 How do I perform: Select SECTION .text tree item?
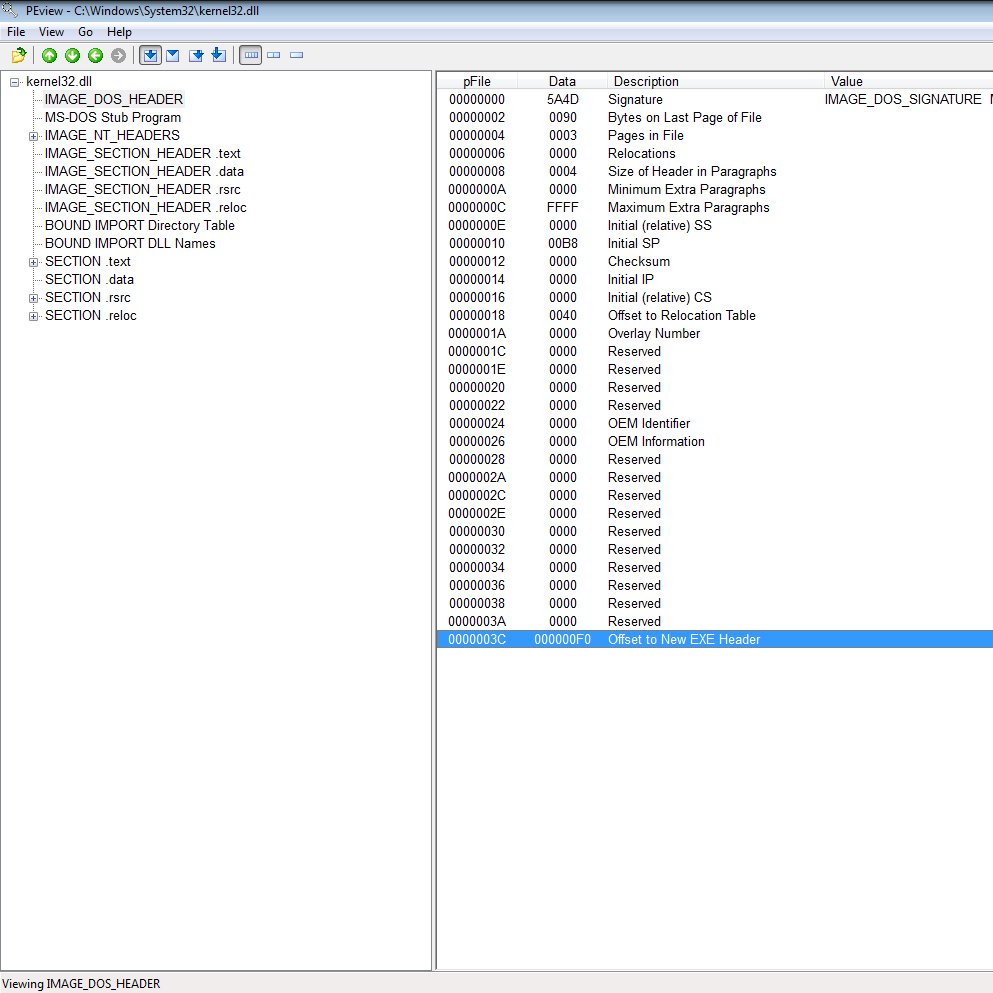[87, 262]
